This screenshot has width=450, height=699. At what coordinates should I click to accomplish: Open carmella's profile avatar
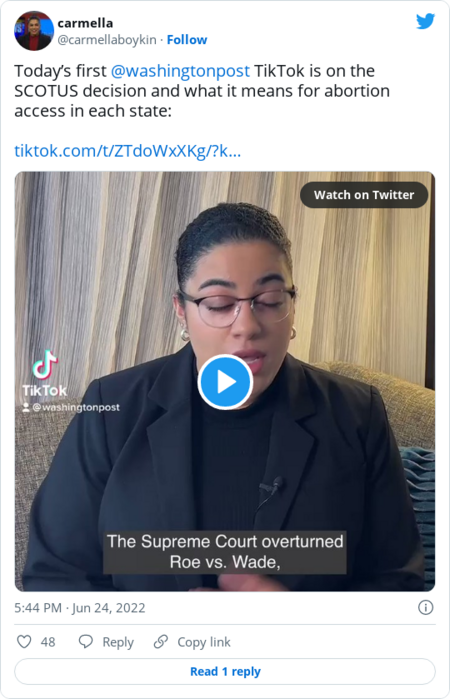point(34,31)
